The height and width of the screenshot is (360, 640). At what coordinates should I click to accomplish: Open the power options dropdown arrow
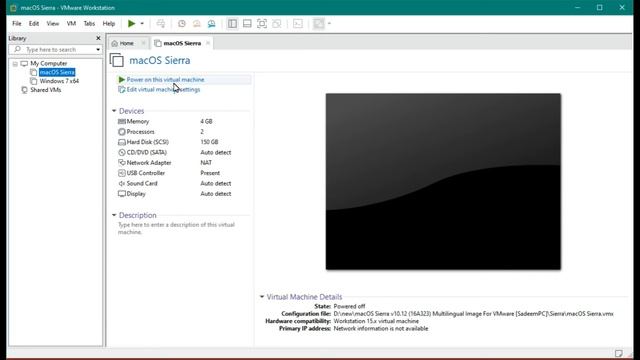[x=142, y=24]
